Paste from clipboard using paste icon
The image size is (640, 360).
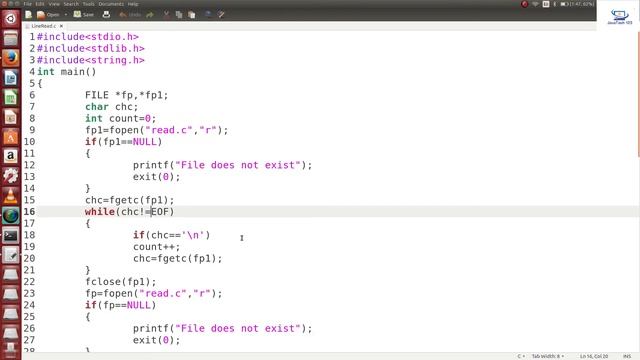191,15
